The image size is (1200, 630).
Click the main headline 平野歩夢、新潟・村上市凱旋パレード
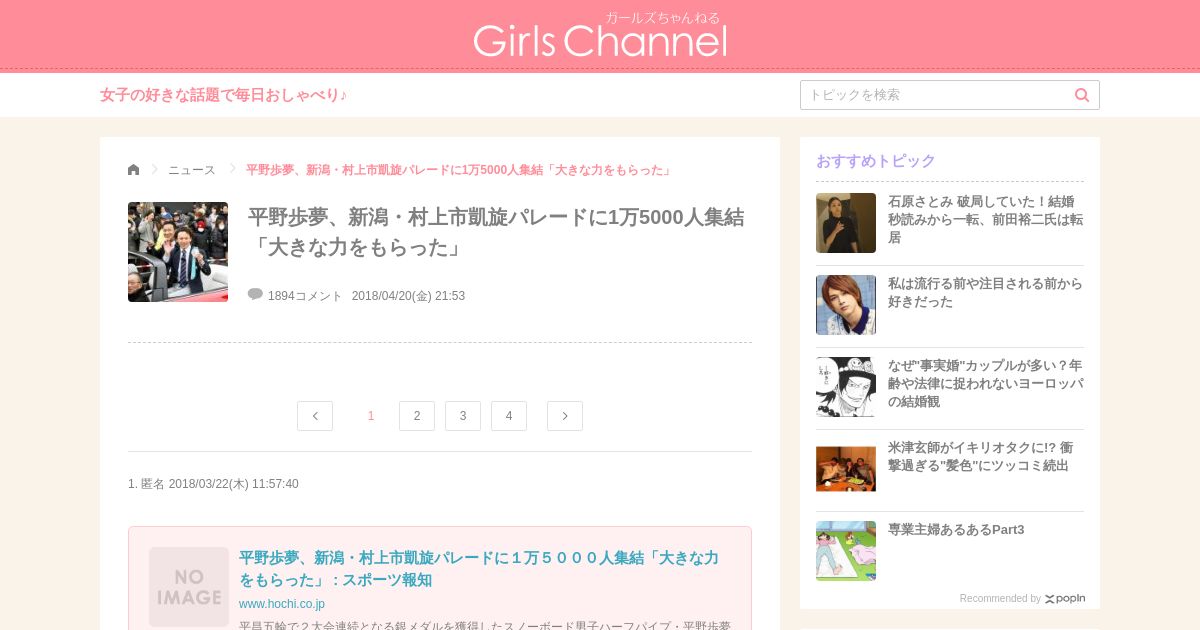point(496,232)
